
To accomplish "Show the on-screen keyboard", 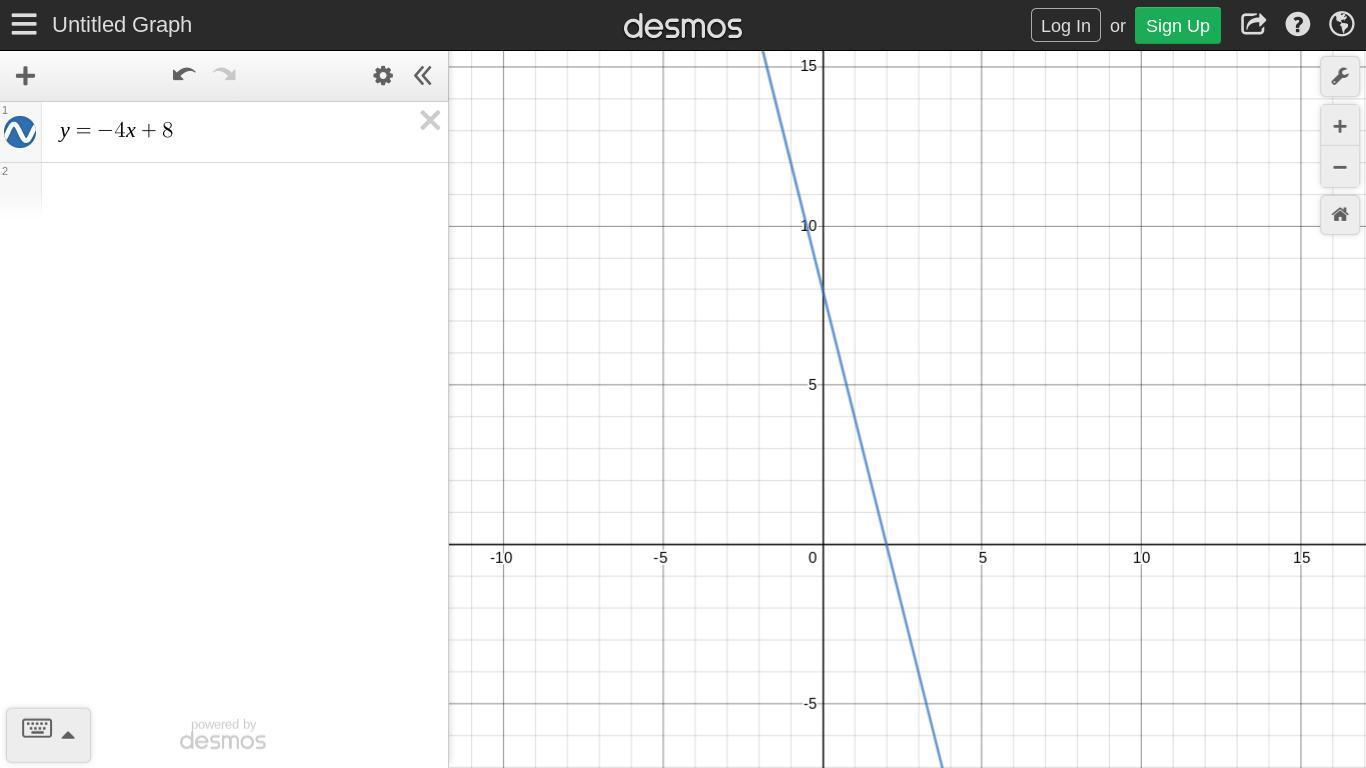I will tap(37, 728).
